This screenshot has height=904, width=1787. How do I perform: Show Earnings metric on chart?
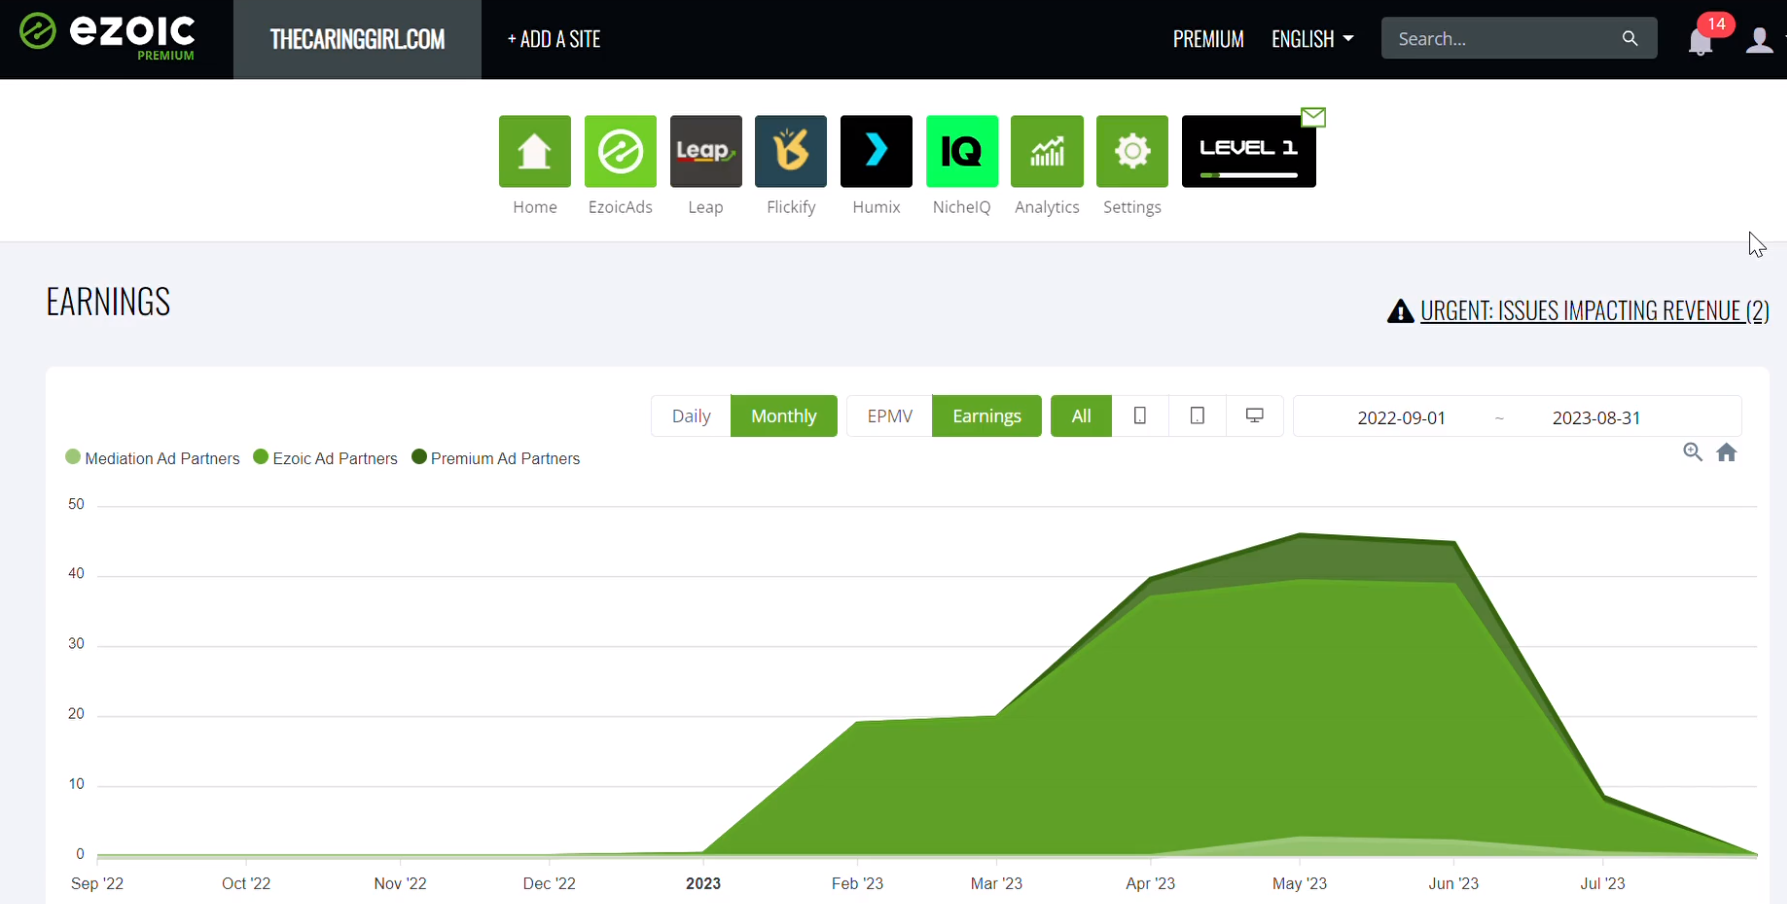[x=987, y=416]
